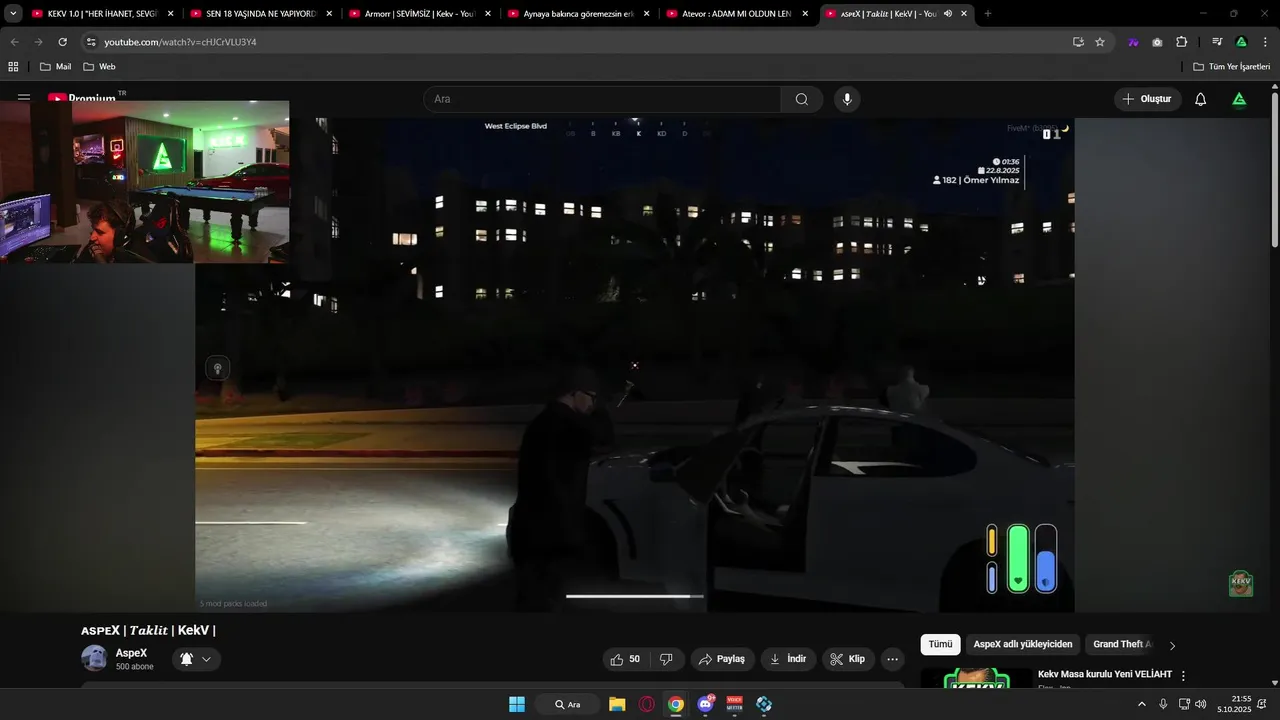This screenshot has height=720, width=1280.
Task: Select the Tümü filter chip
Action: [x=940, y=645]
